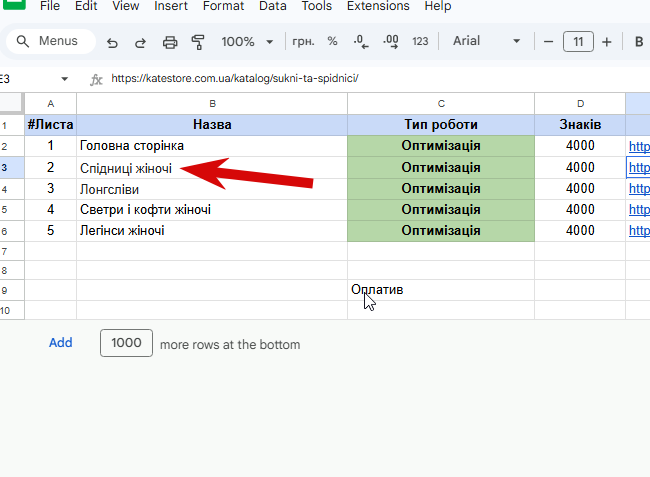Select 4000 cell in Легінси жіночі row
Viewport: 650px width, 477px height.
pyautogui.click(x=580, y=231)
